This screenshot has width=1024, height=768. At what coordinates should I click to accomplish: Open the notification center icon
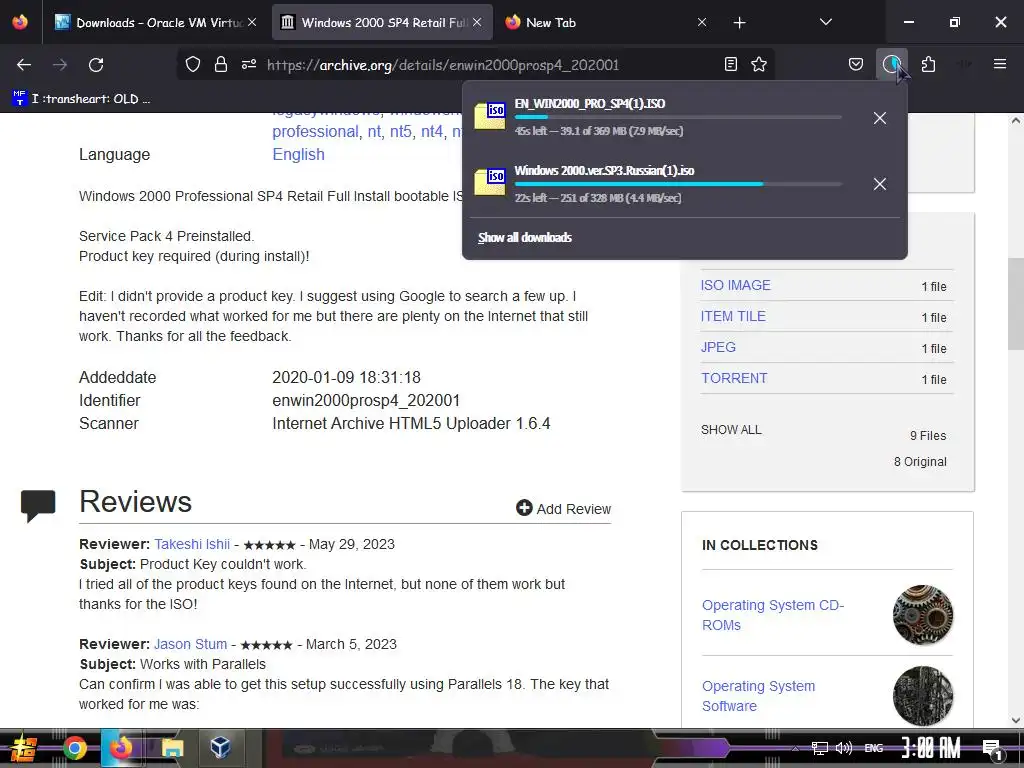click(x=992, y=750)
